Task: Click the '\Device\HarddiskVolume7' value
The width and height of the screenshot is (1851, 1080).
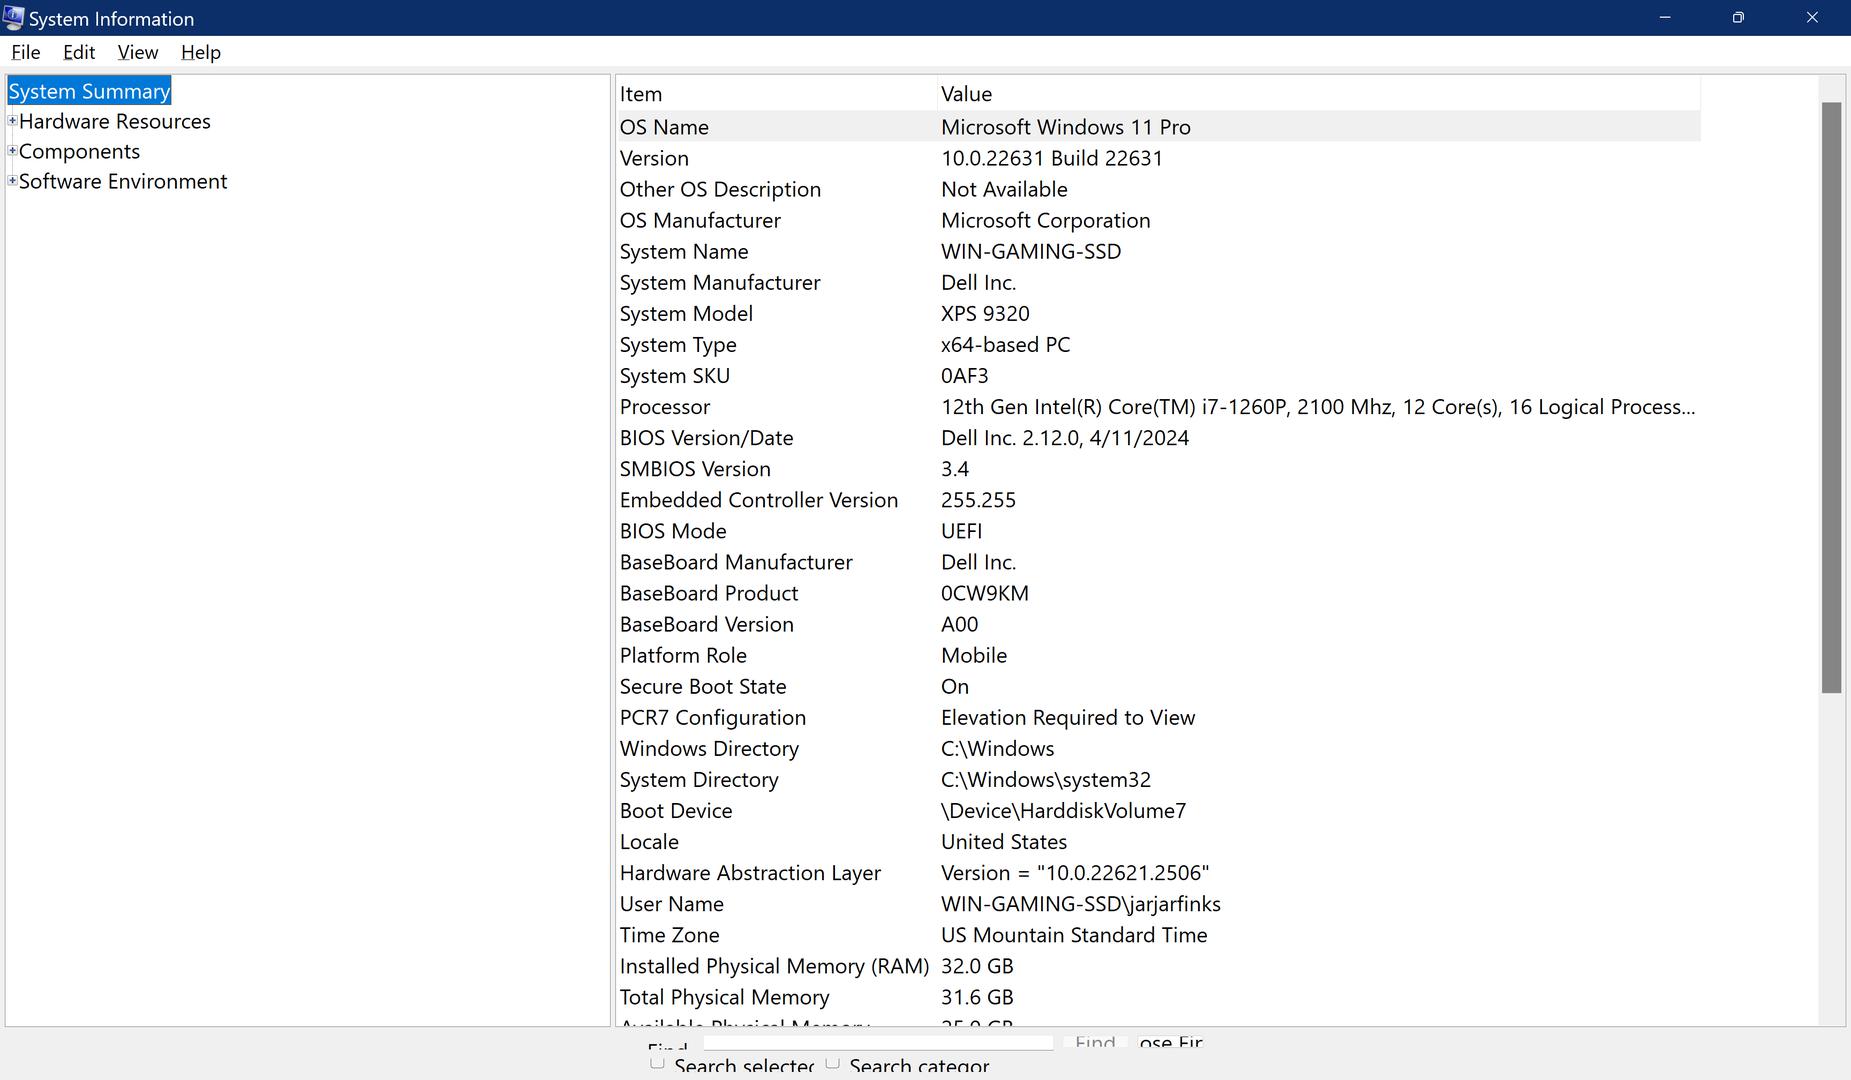Action: pos(1064,809)
